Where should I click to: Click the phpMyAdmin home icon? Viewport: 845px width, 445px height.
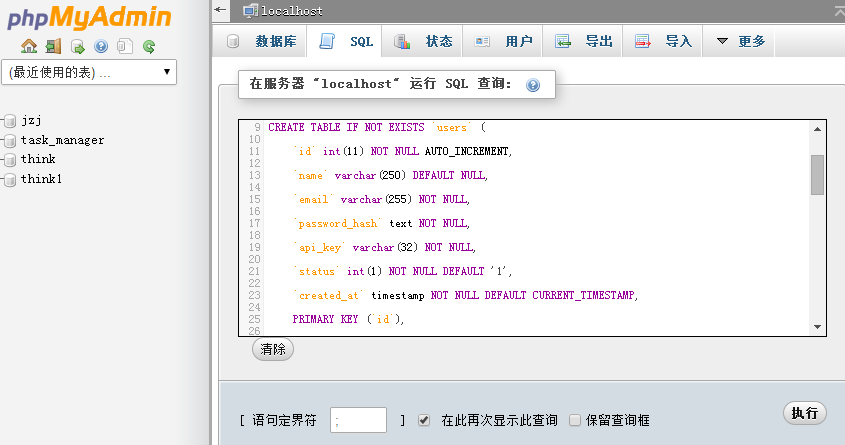click(29, 46)
